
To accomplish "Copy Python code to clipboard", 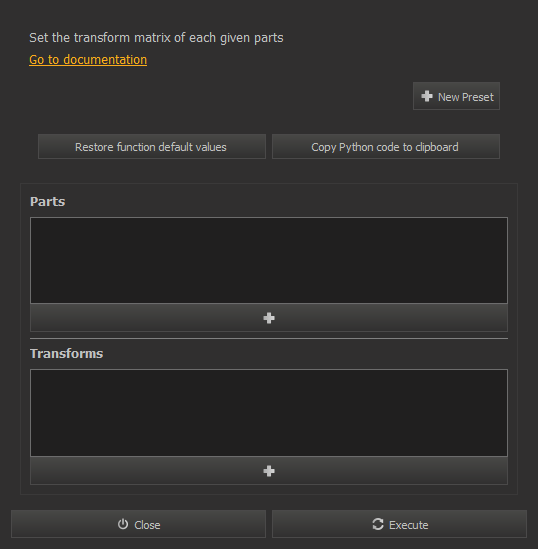I will coord(386,147).
